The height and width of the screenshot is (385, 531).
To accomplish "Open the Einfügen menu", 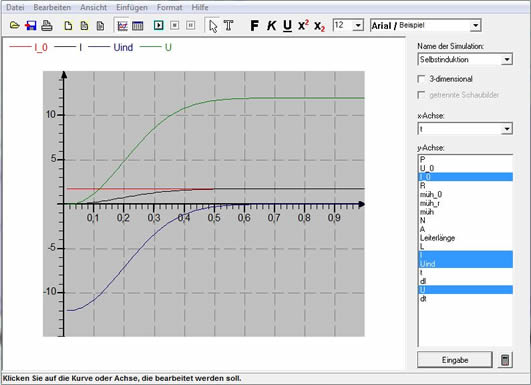I will coord(132,7).
